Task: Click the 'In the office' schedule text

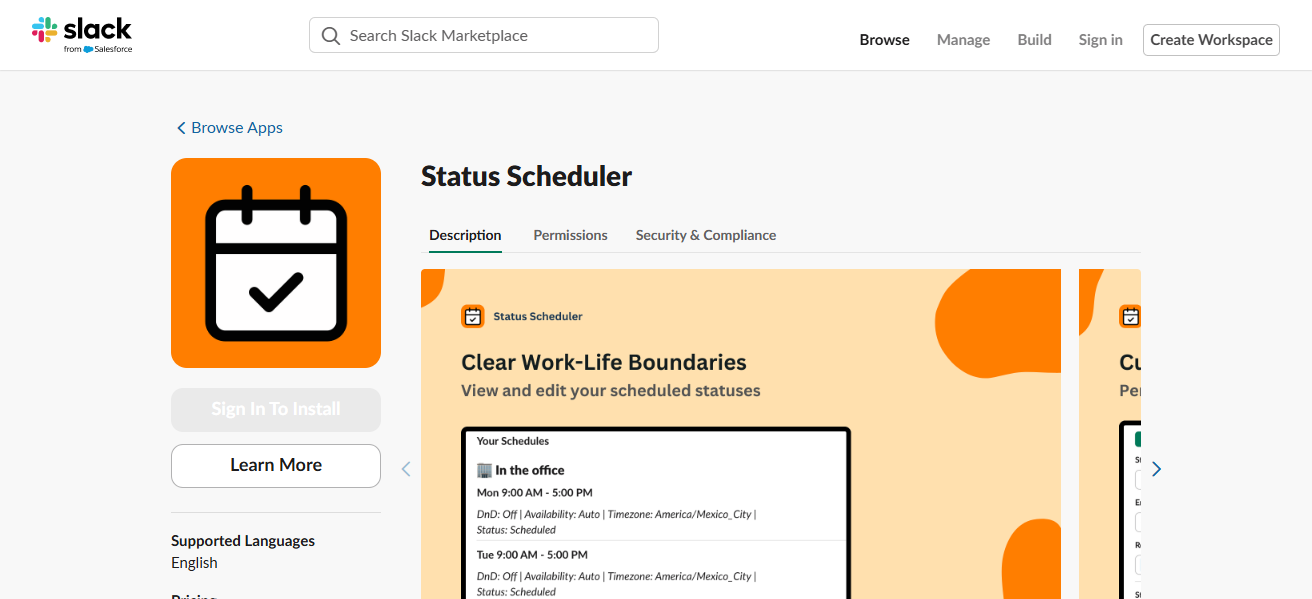Action: [x=530, y=470]
